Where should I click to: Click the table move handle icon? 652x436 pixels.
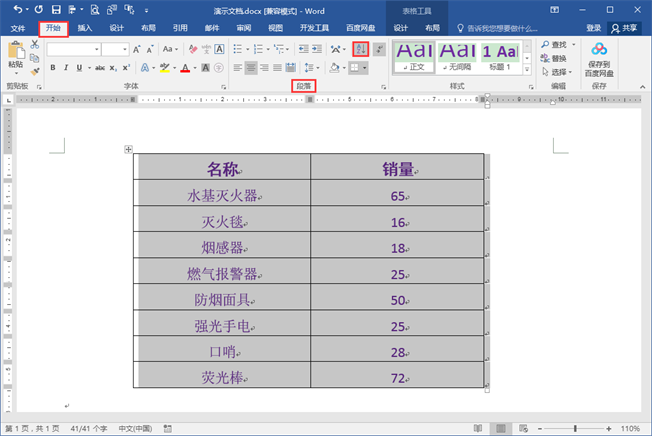pos(128,150)
